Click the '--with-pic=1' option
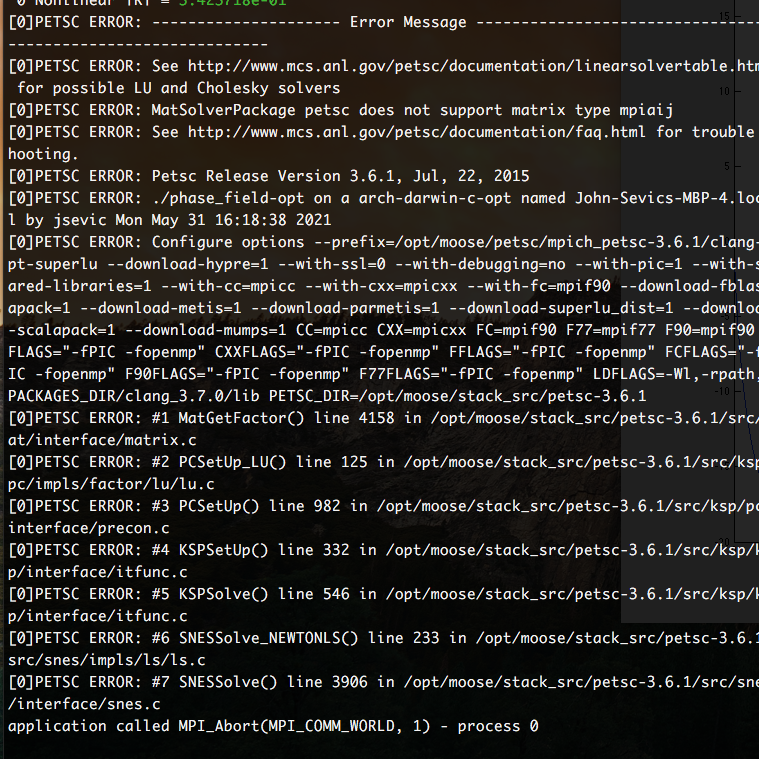 click(628, 264)
